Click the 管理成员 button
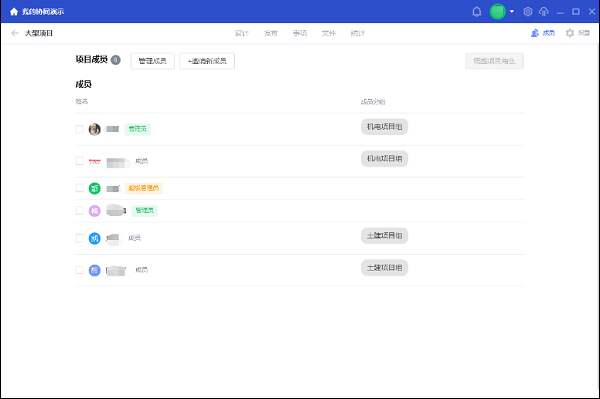600x399 pixels. point(153,61)
